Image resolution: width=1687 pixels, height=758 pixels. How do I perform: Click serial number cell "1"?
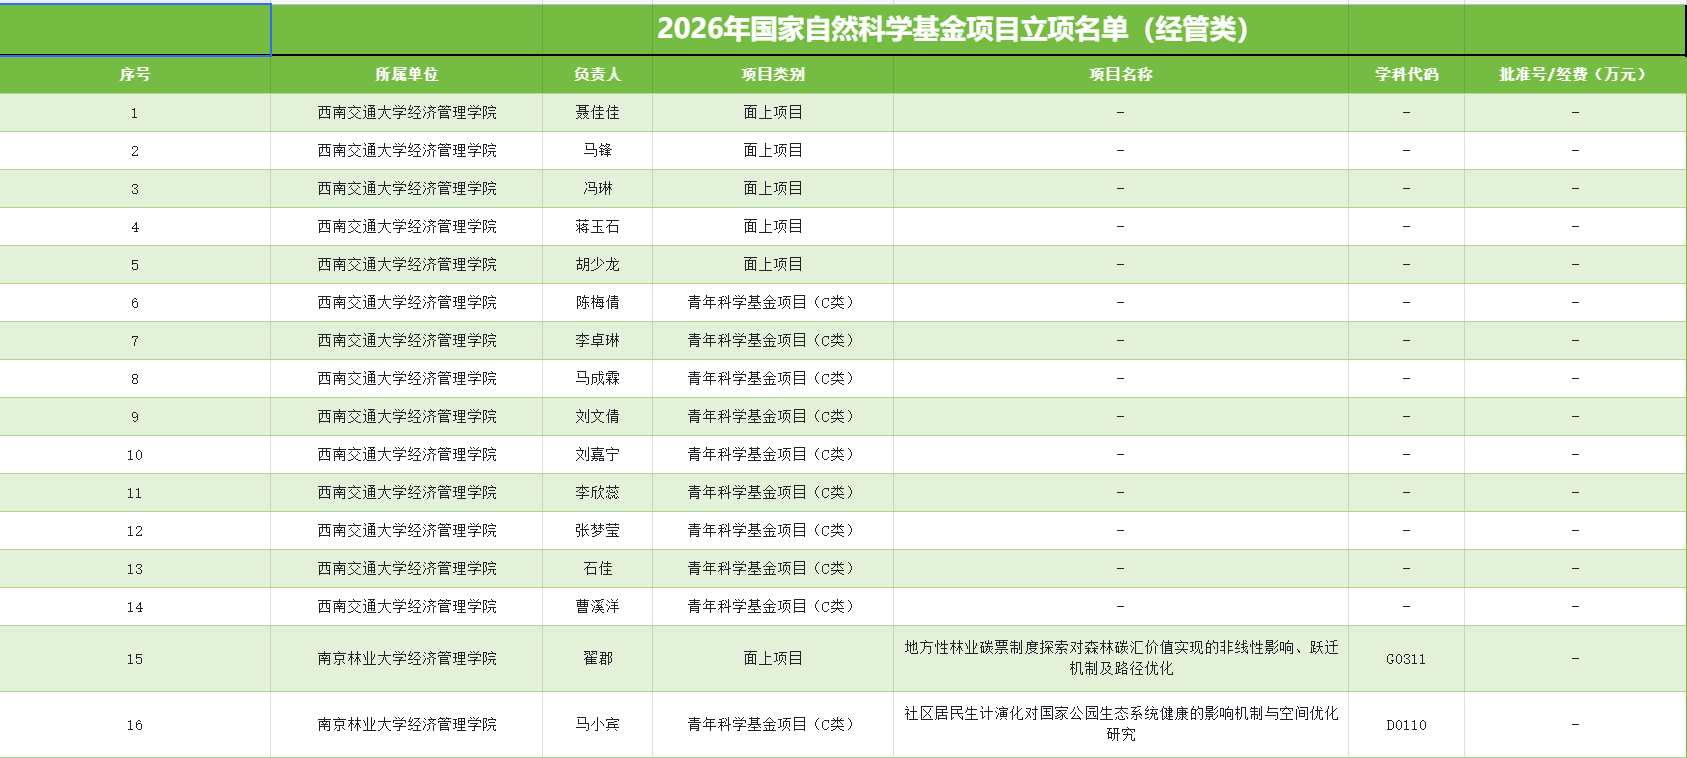click(135, 113)
